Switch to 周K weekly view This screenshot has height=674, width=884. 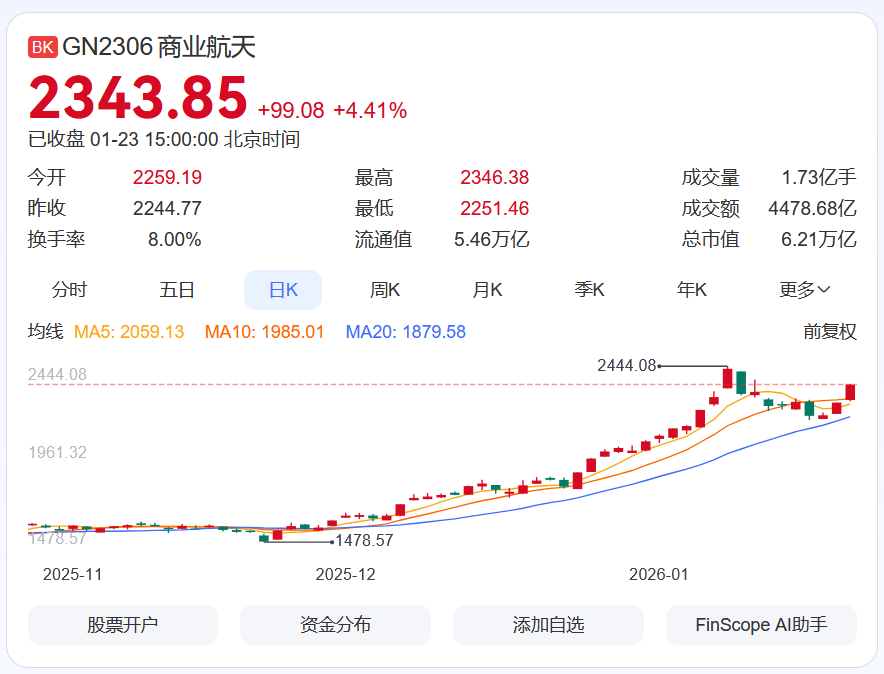385,290
